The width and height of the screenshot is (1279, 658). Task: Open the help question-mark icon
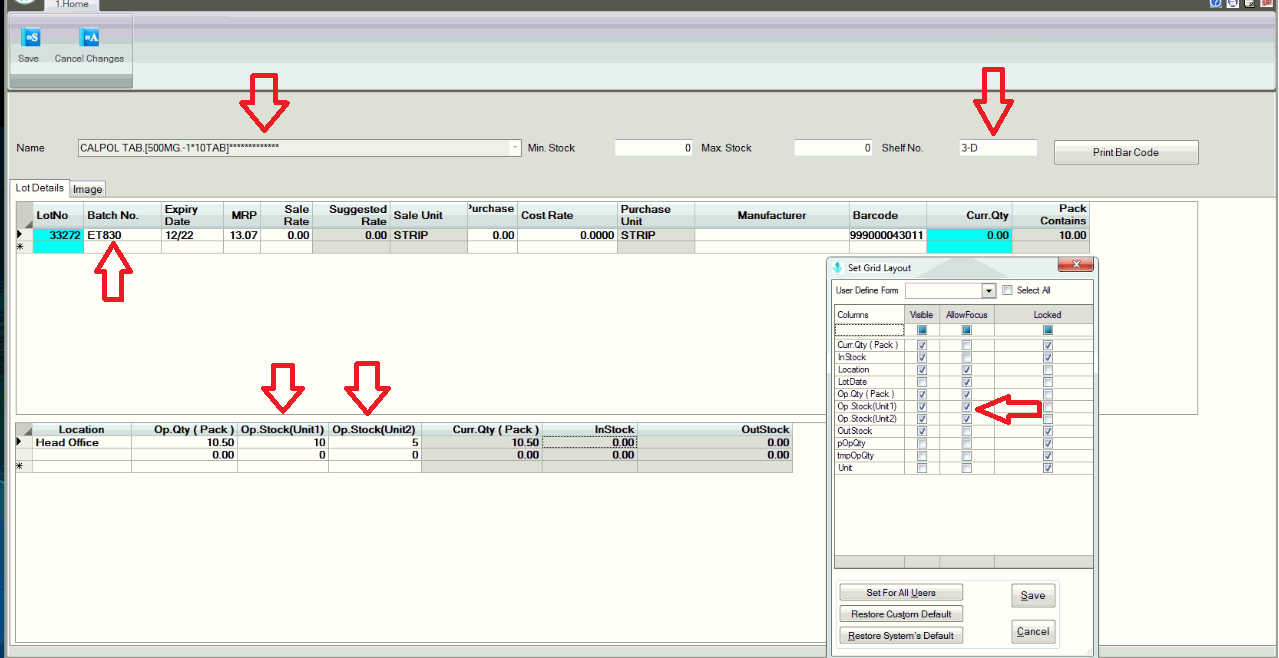click(1215, 4)
